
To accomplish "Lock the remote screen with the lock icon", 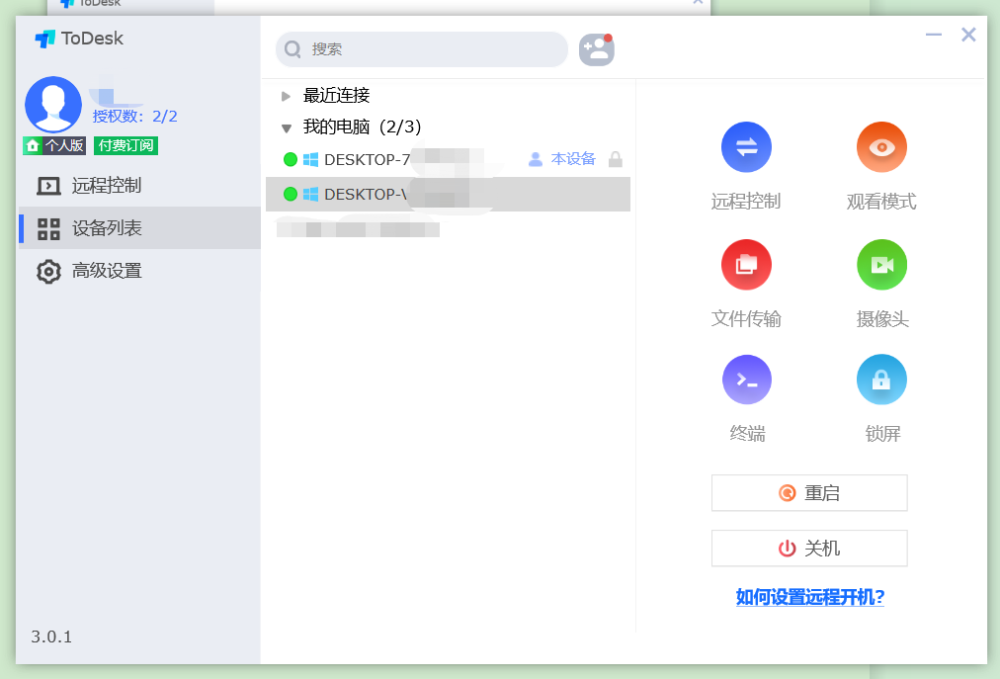I will click(881, 380).
